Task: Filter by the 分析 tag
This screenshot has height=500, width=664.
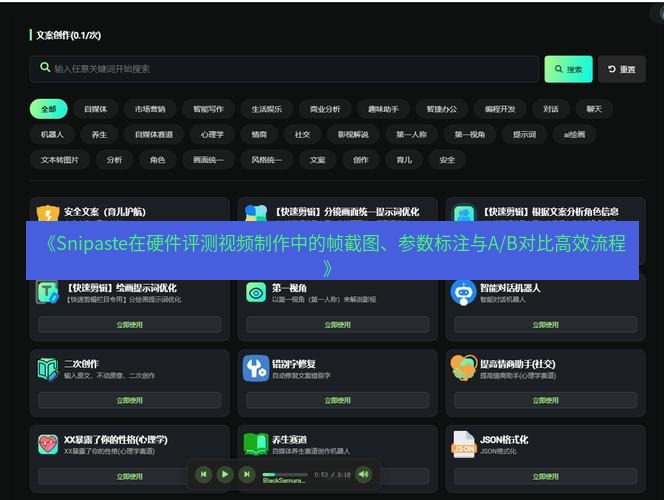Action: 114,160
